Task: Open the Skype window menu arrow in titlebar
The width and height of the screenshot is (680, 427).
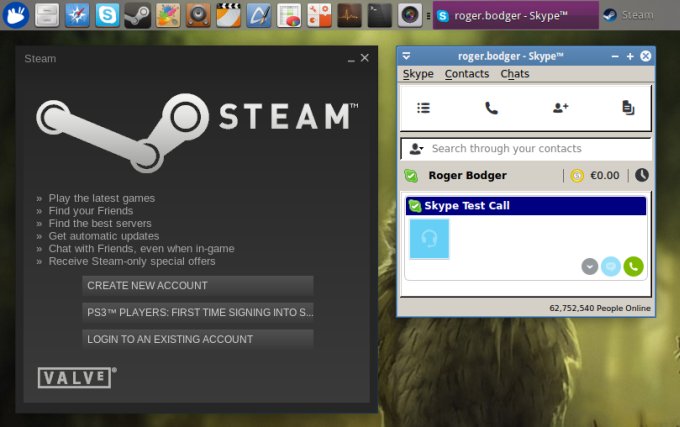Action: tap(406, 56)
